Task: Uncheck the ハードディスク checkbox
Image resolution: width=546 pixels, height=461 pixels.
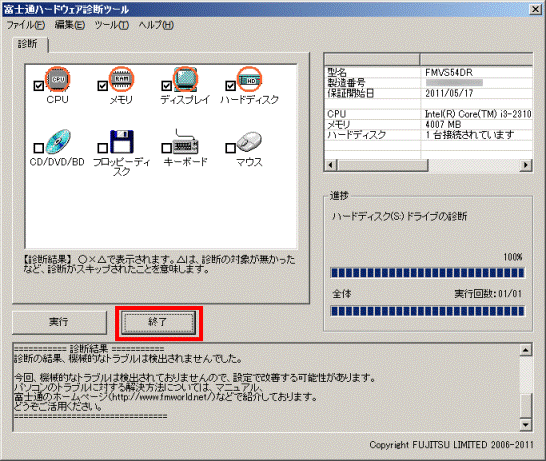Action: 230,86
